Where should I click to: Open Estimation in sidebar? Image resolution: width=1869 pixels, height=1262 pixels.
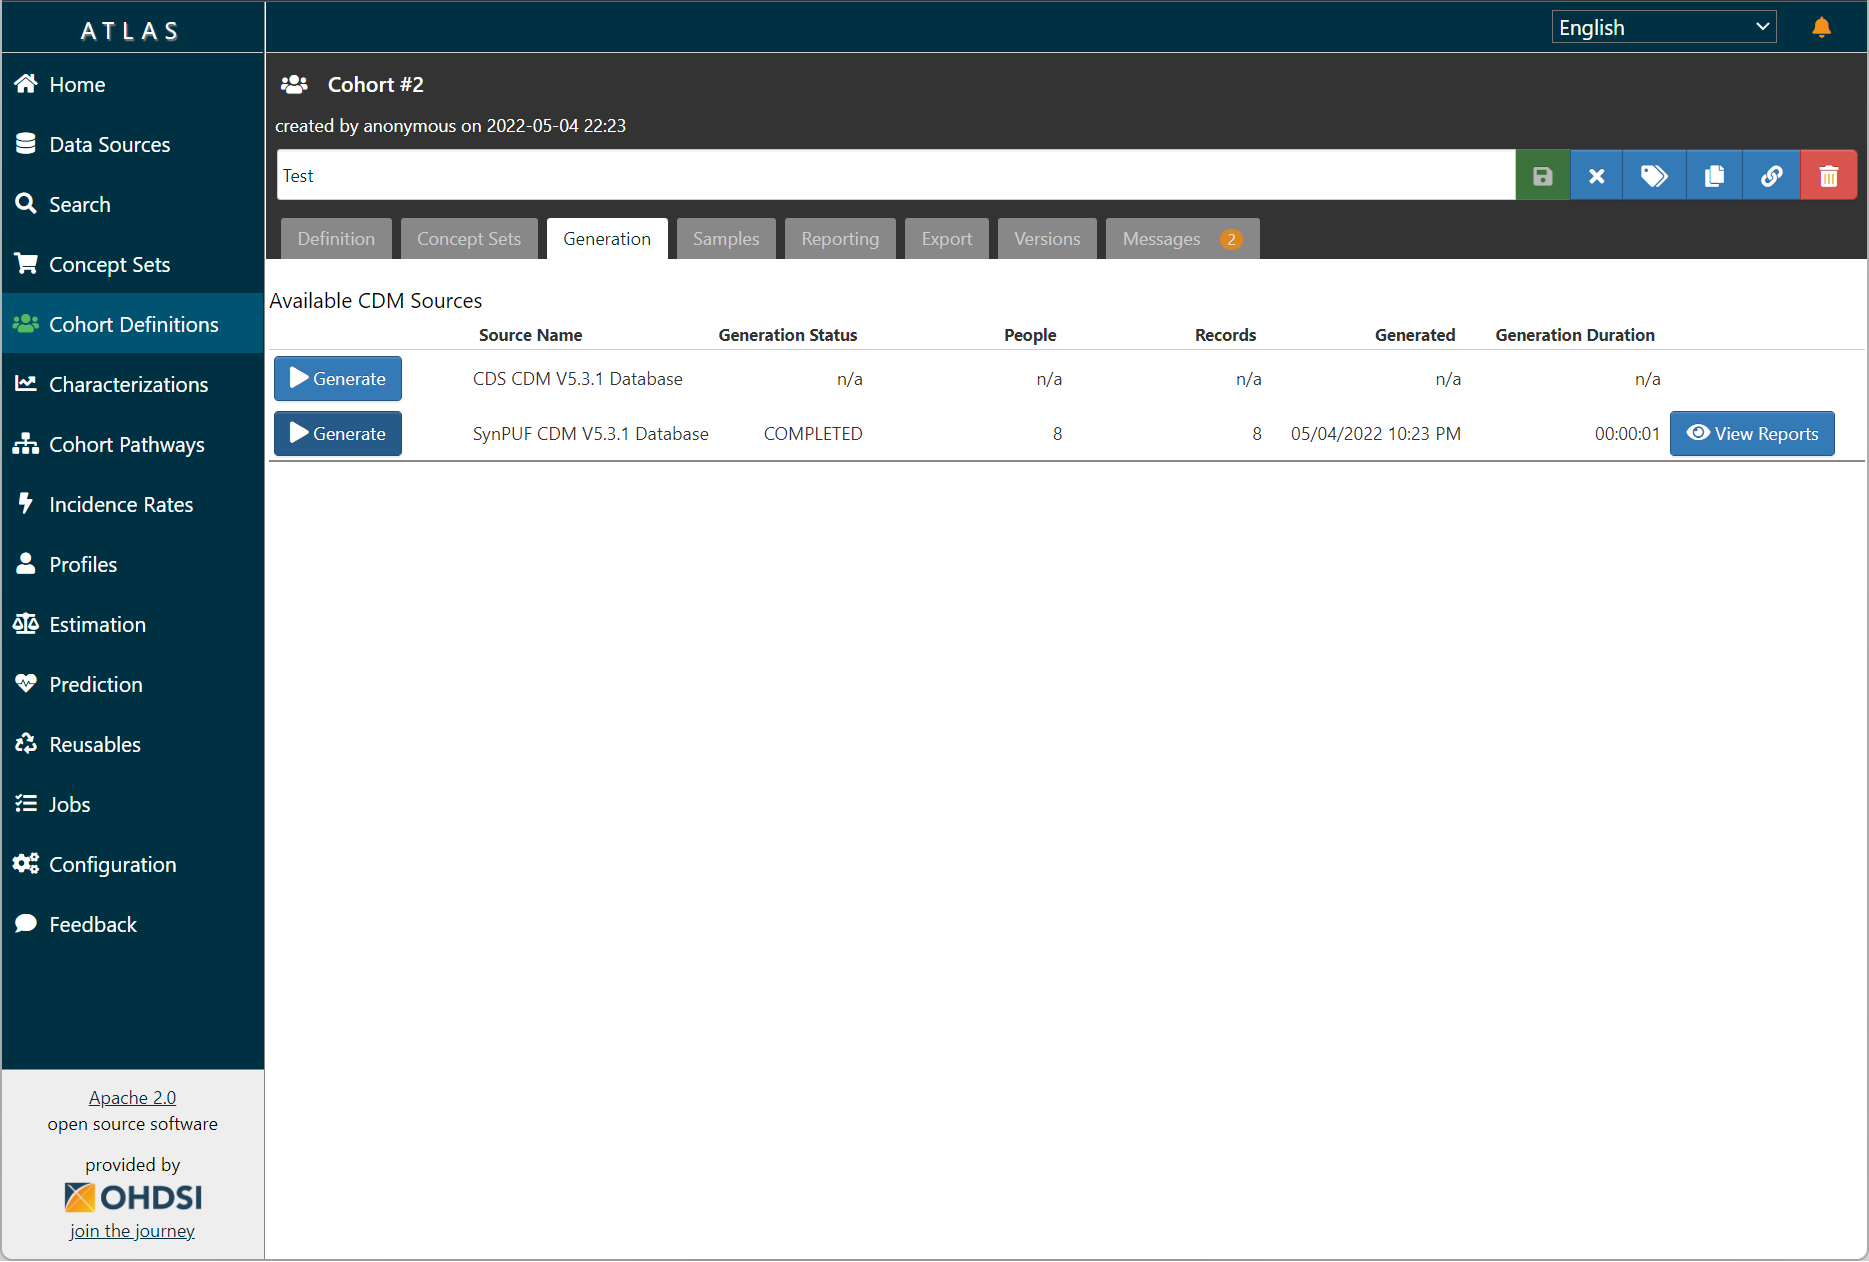132,624
